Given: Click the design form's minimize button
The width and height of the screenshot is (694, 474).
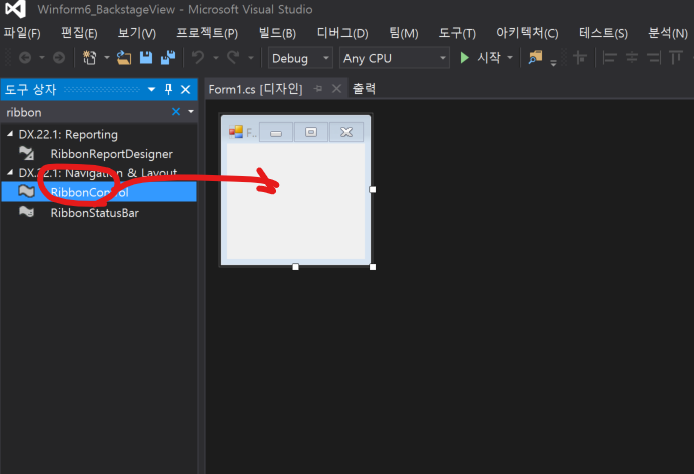Looking at the screenshot, I should pyautogui.click(x=276, y=132).
